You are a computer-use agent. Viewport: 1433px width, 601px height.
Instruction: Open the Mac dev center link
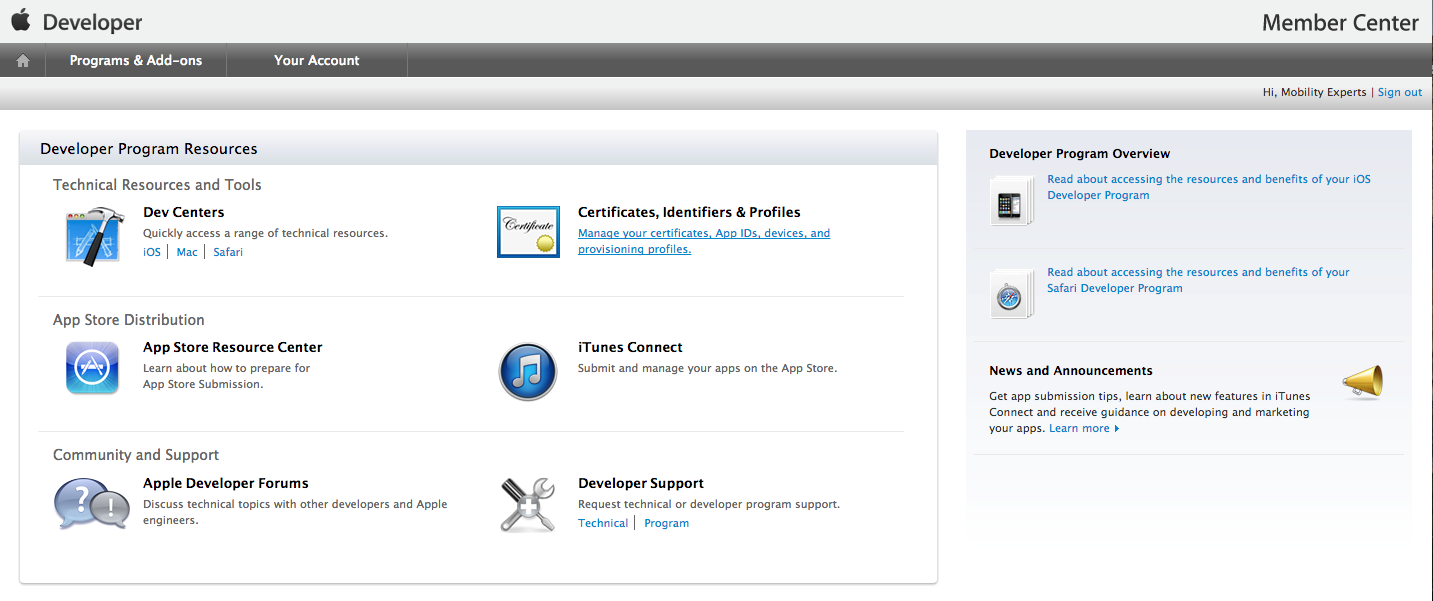pos(187,252)
